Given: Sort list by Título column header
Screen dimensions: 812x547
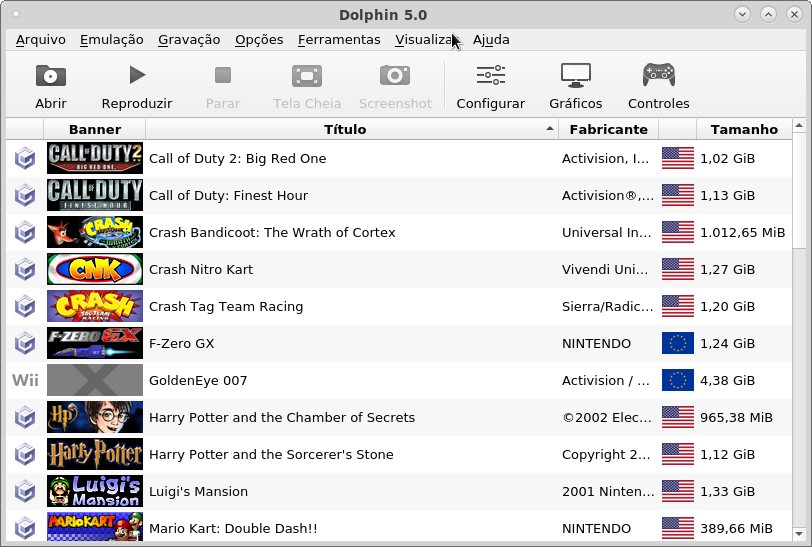Looking at the screenshot, I should [x=352, y=129].
